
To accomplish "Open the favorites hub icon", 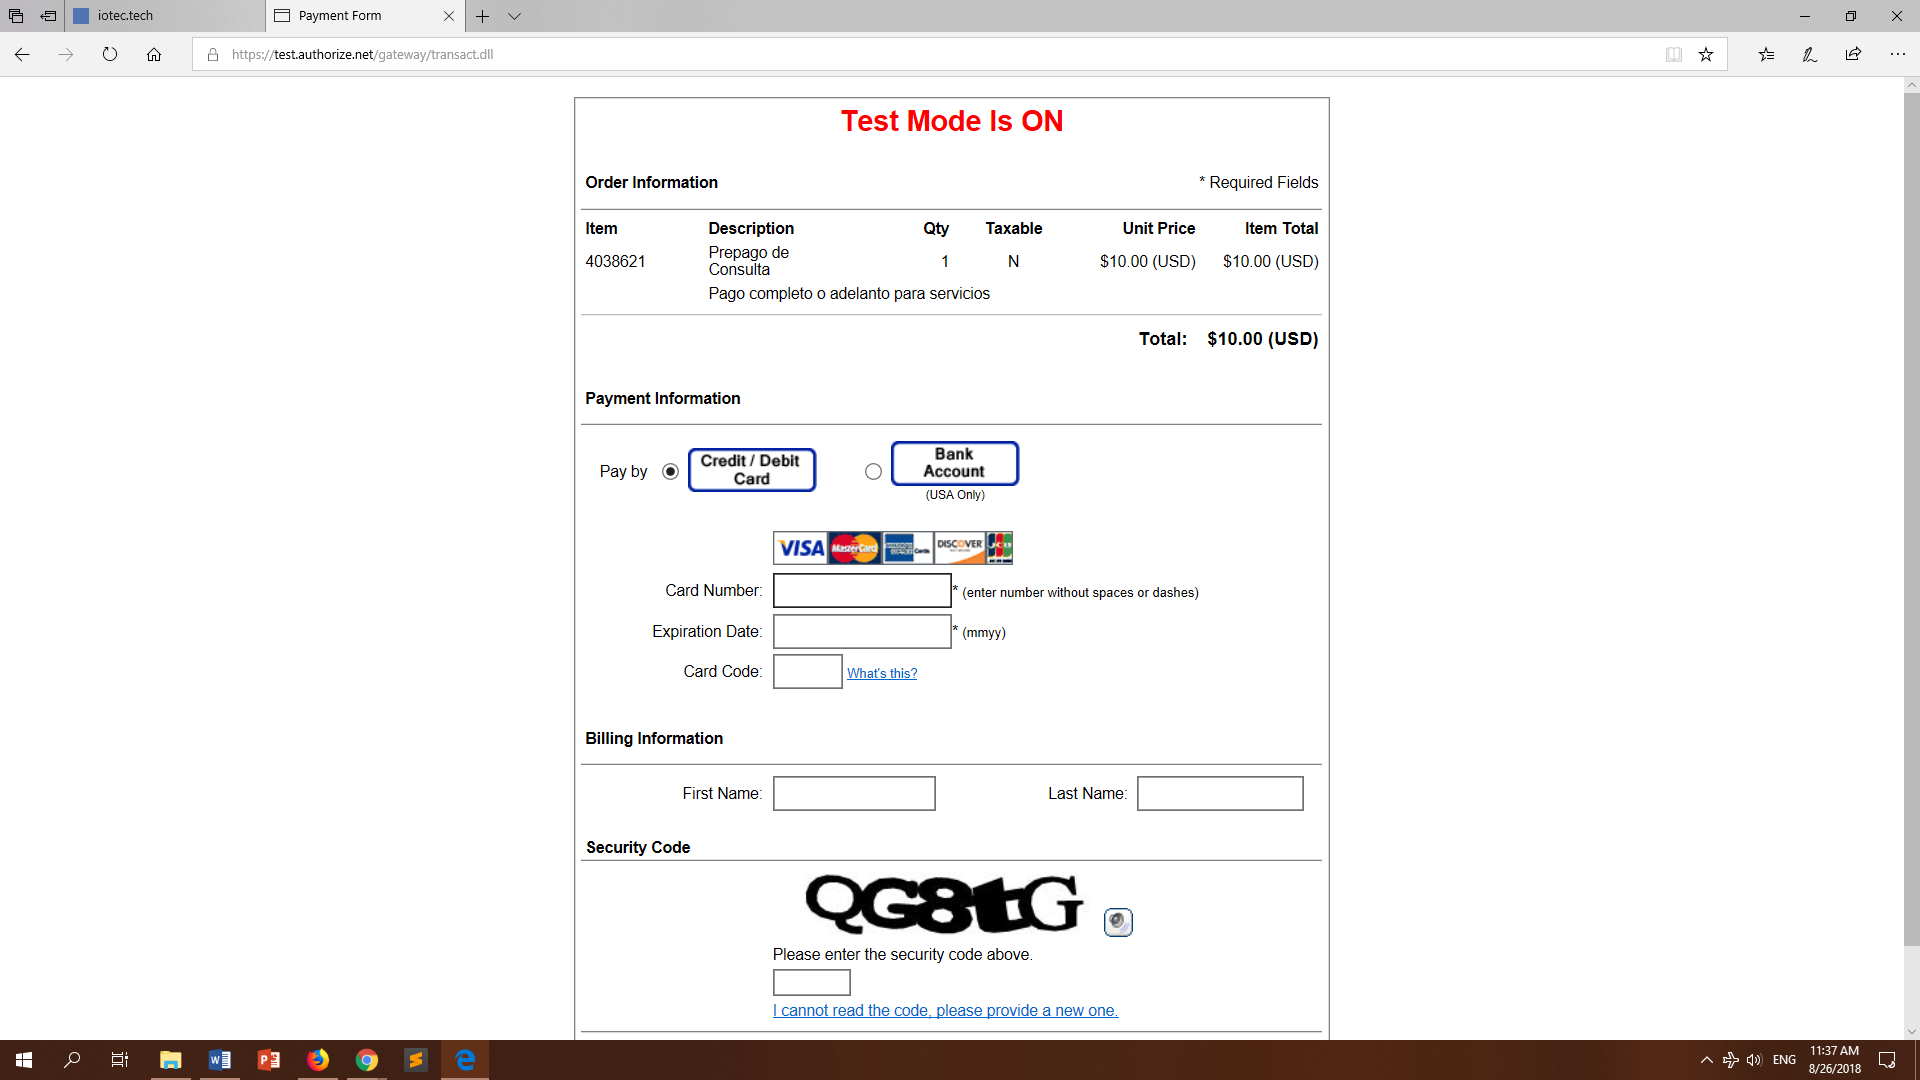I will click(1766, 55).
